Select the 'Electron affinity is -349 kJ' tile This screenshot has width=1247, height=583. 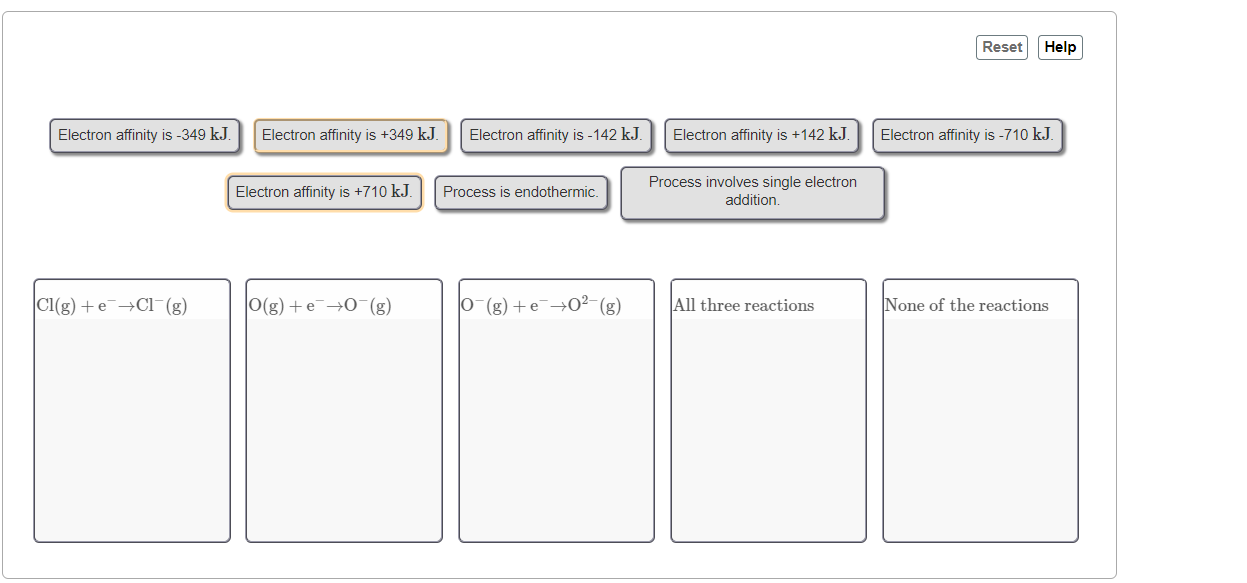coord(144,135)
